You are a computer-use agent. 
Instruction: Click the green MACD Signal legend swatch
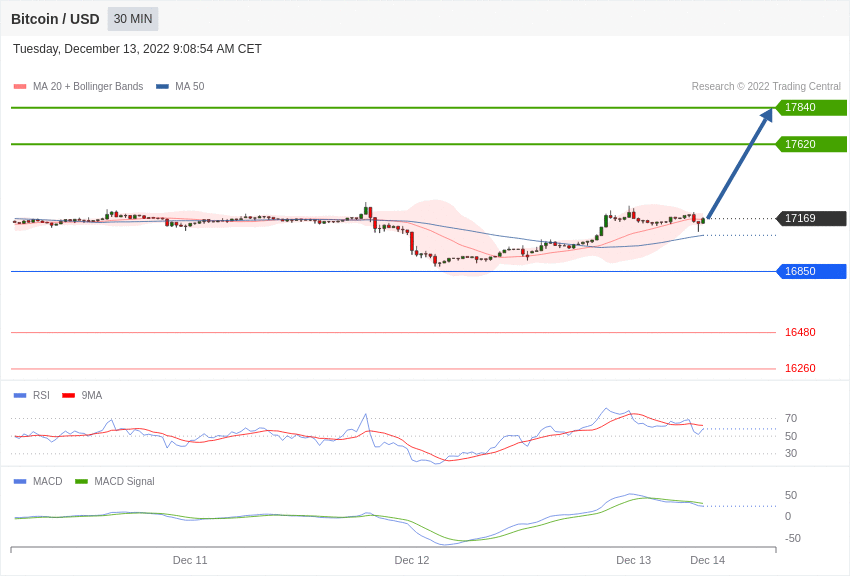pos(81,481)
